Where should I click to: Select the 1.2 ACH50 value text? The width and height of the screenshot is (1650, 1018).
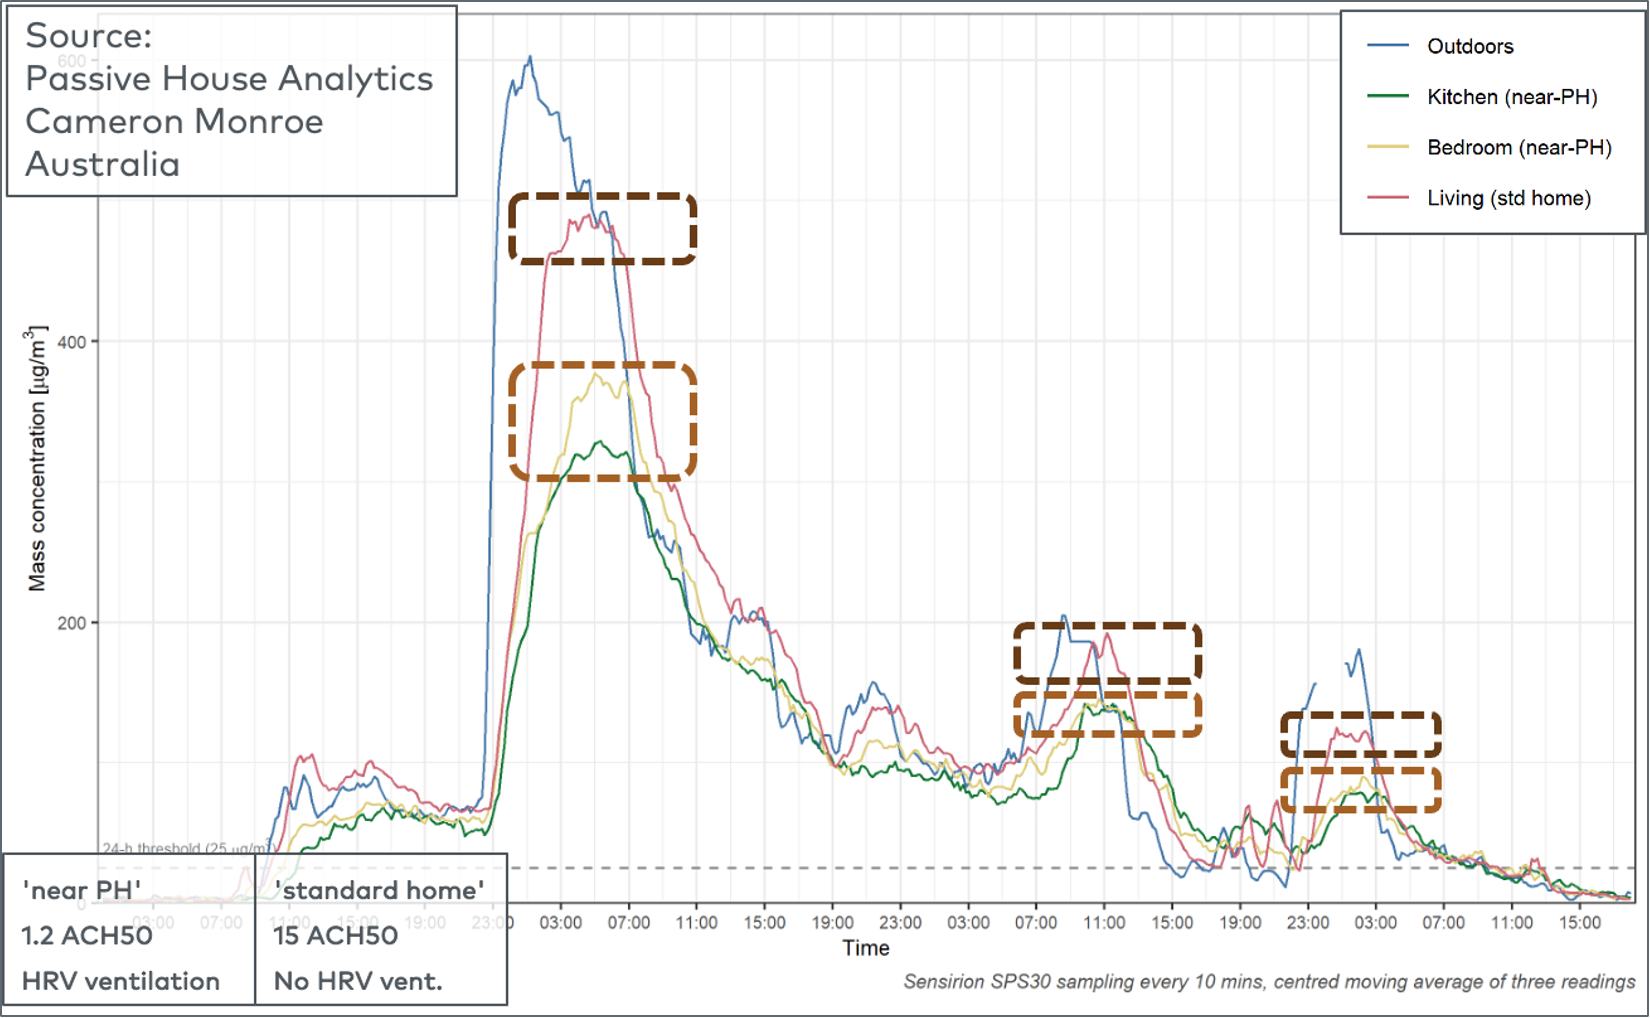click(87, 936)
